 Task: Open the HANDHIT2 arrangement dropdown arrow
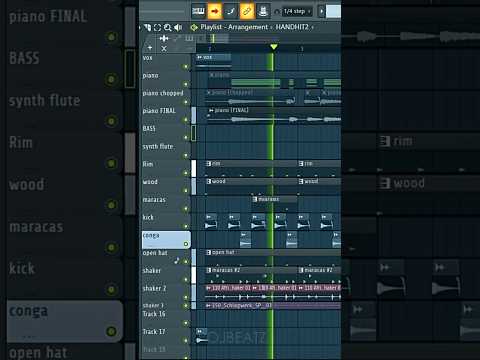[312, 28]
